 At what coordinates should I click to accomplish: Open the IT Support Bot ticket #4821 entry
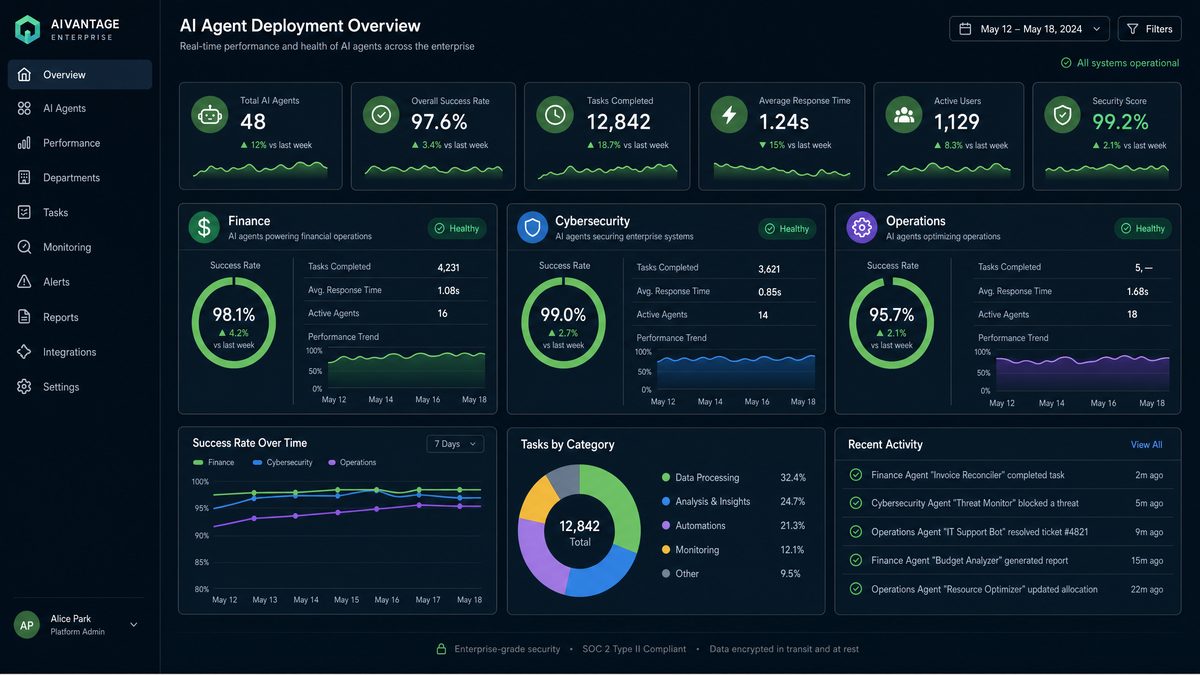[1006, 532]
